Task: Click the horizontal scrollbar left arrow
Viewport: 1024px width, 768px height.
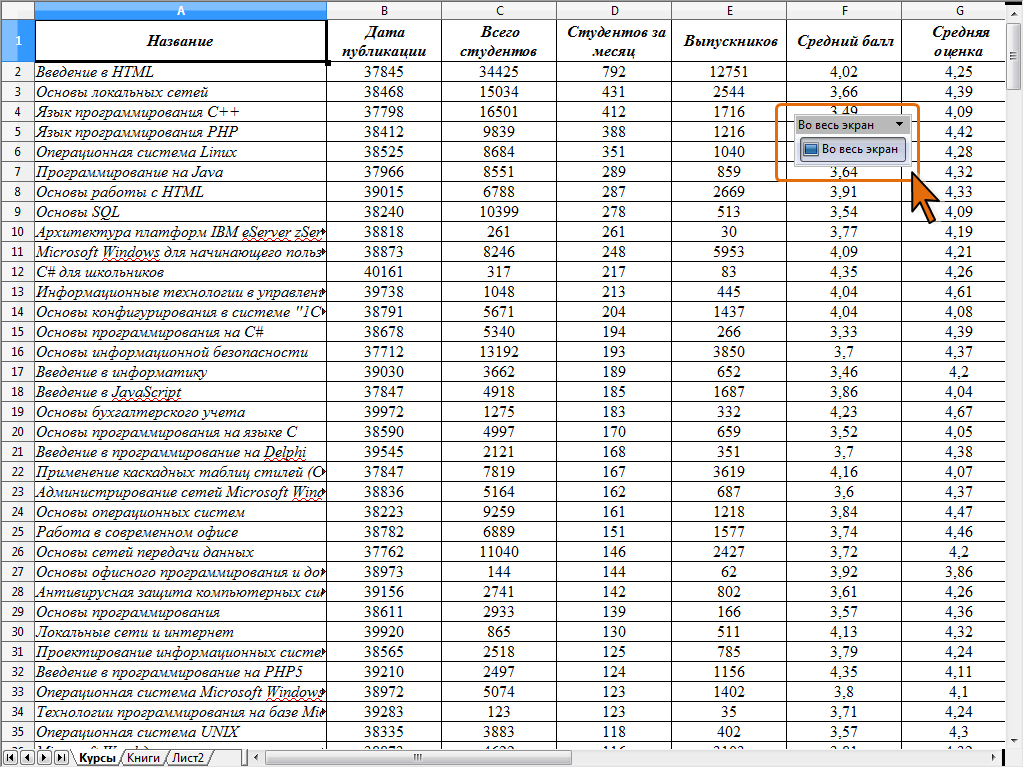Action: [x=257, y=758]
